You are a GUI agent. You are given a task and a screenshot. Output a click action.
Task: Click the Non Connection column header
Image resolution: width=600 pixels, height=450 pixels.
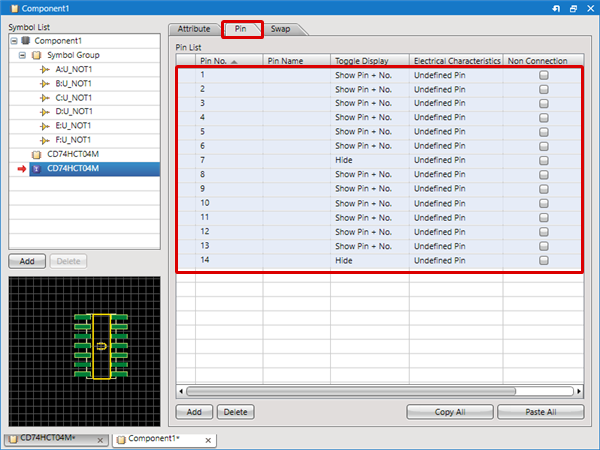543,60
